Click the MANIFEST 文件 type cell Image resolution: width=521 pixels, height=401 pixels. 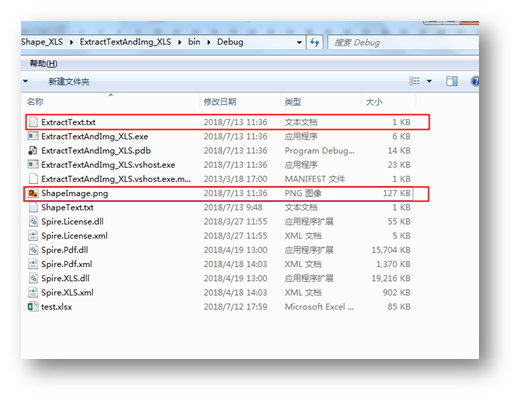coord(315,179)
